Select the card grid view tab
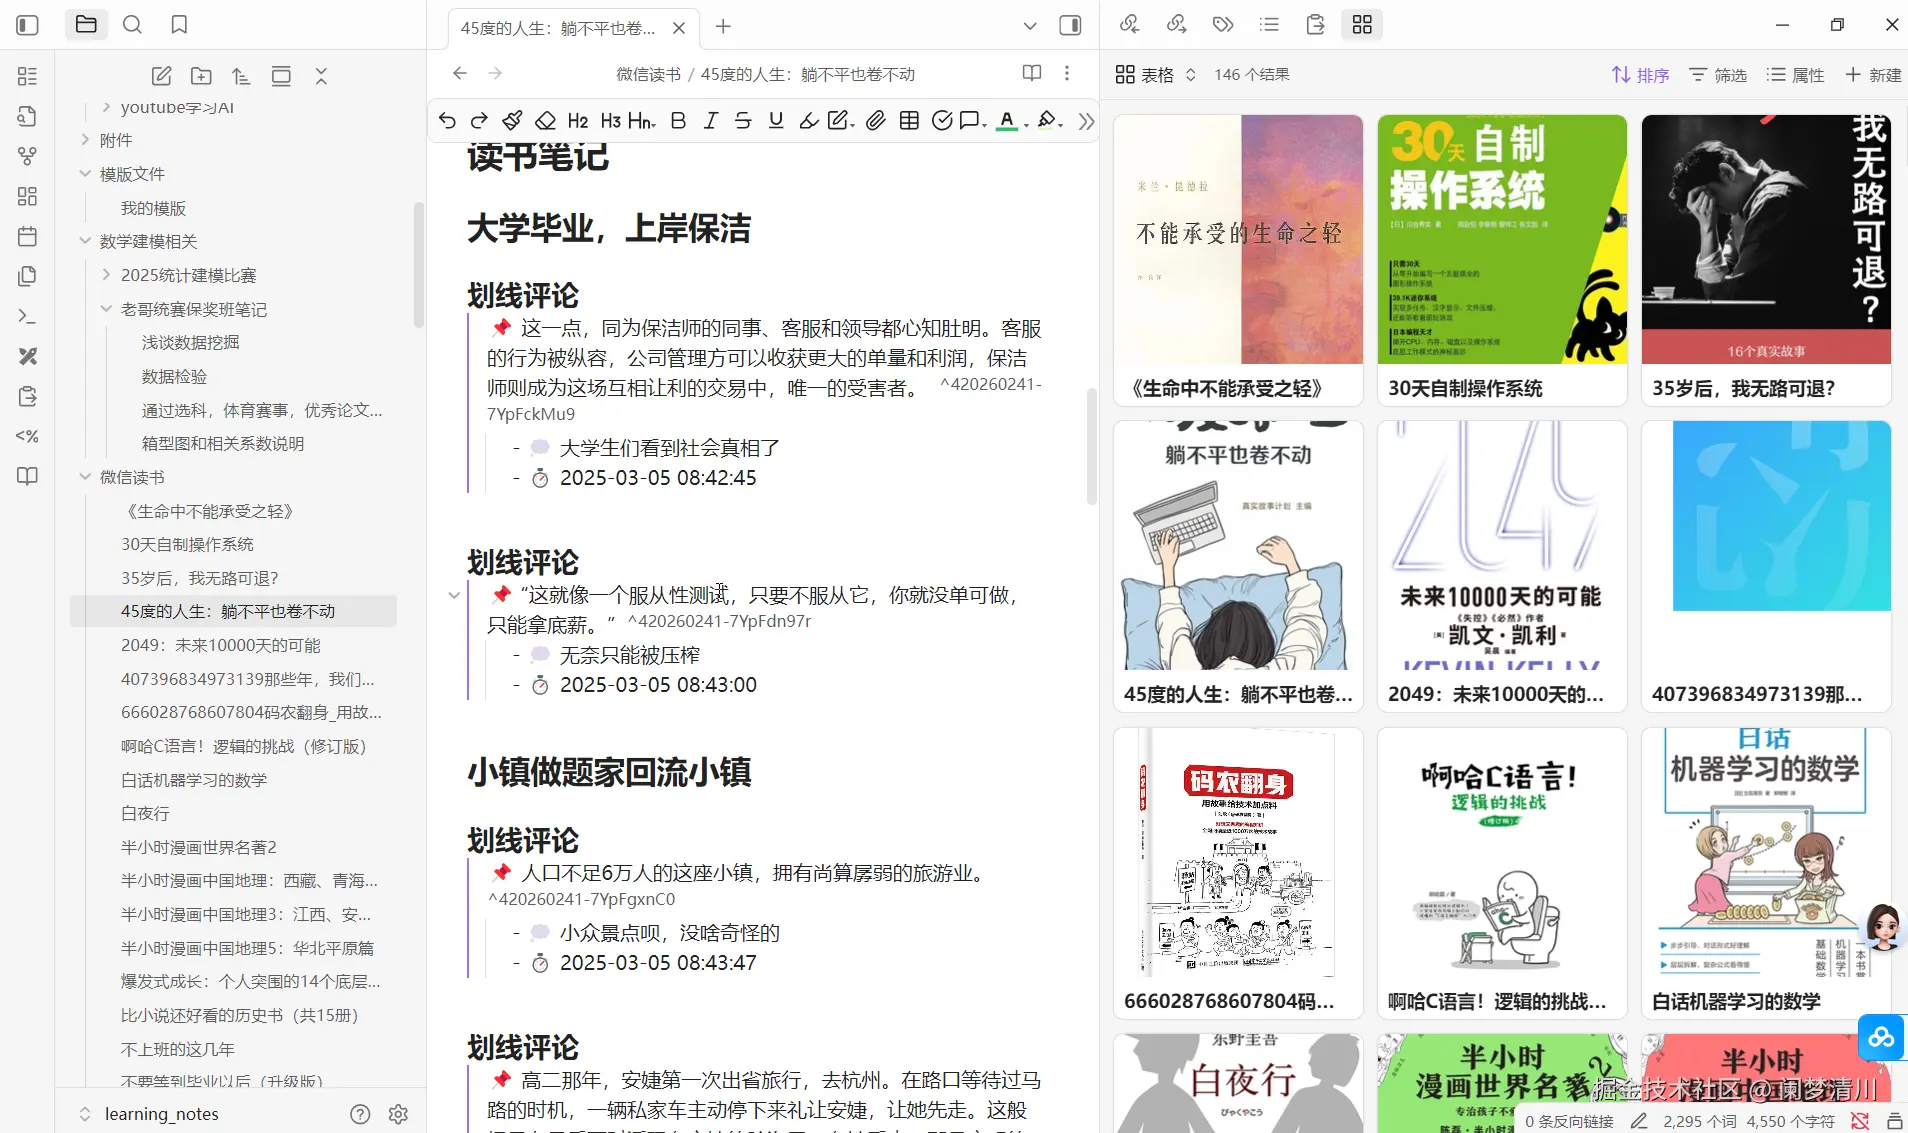1908x1133 pixels. [x=1362, y=24]
